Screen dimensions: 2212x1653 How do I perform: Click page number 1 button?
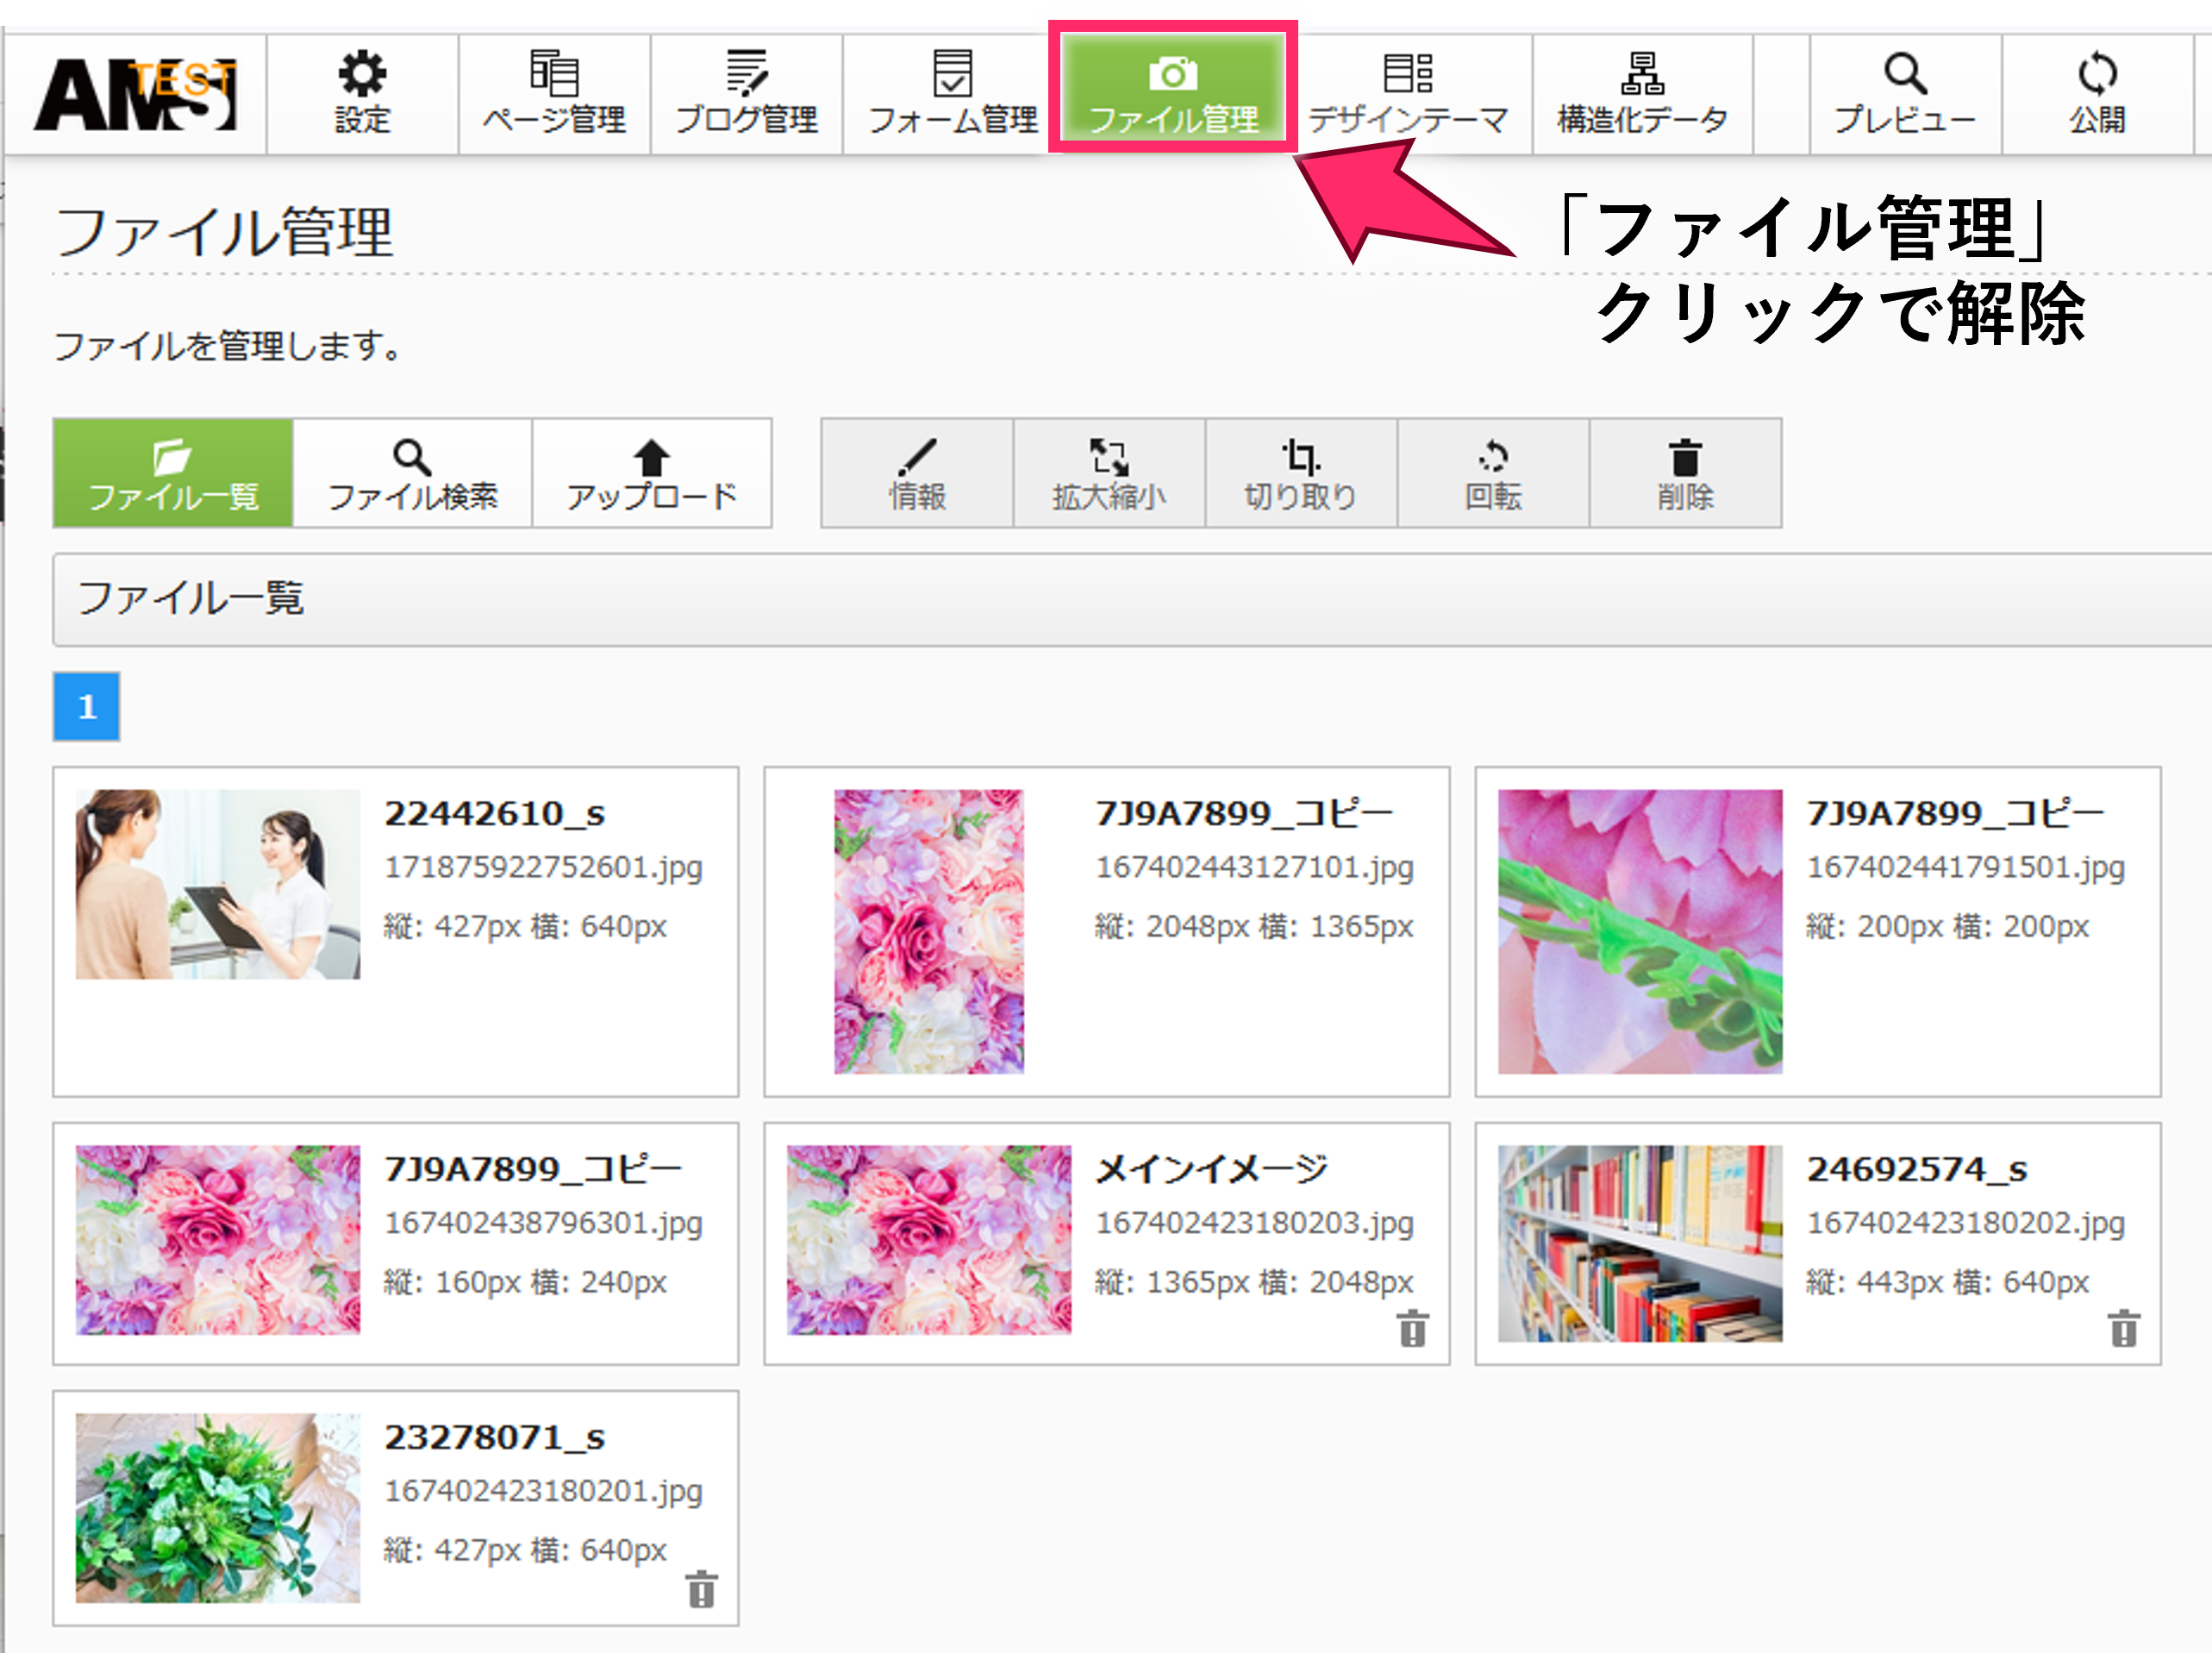(87, 707)
